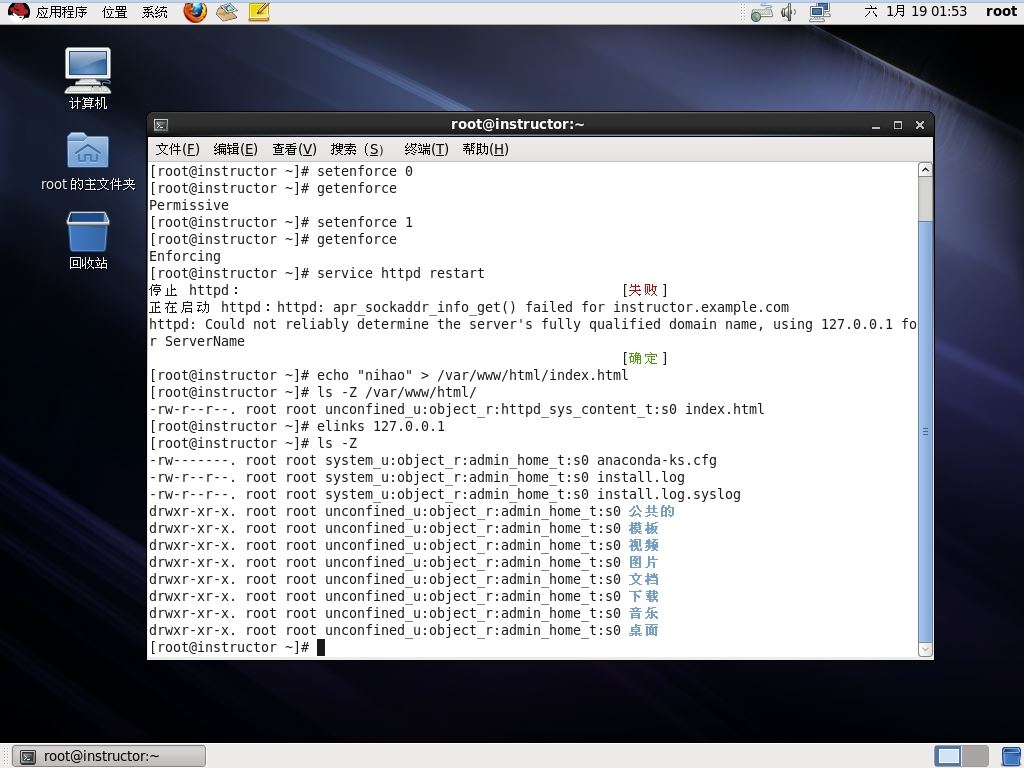Image resolution: width=1024 pixels, height=768 pixels.
Task: Click the 桌面 directory name
Action: pyautogui.click(x=643, y=630)
